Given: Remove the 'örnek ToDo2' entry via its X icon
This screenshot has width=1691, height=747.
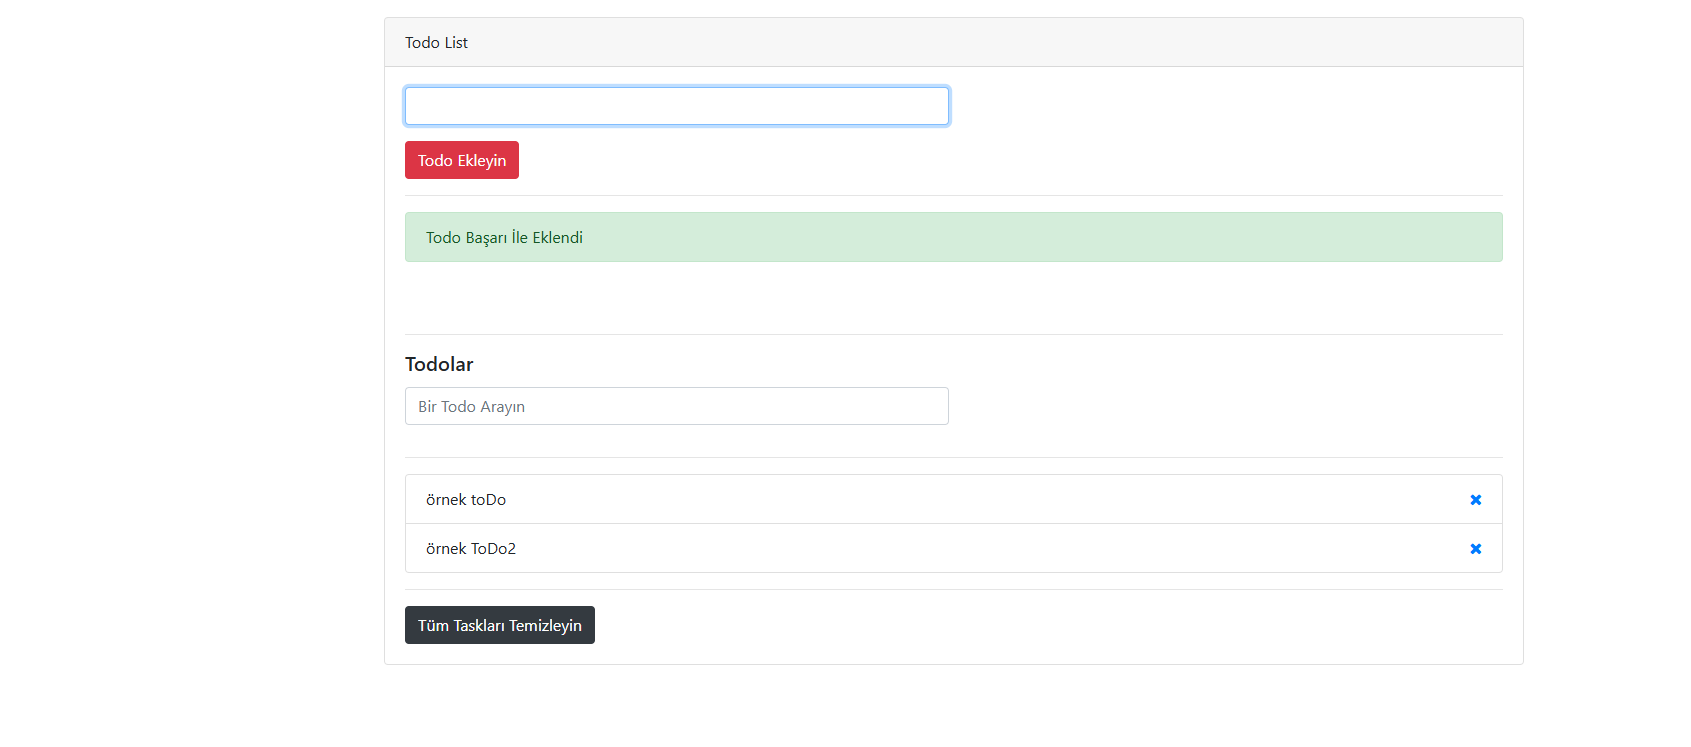Looking at the screenshot, I should tap(1475, 549).
